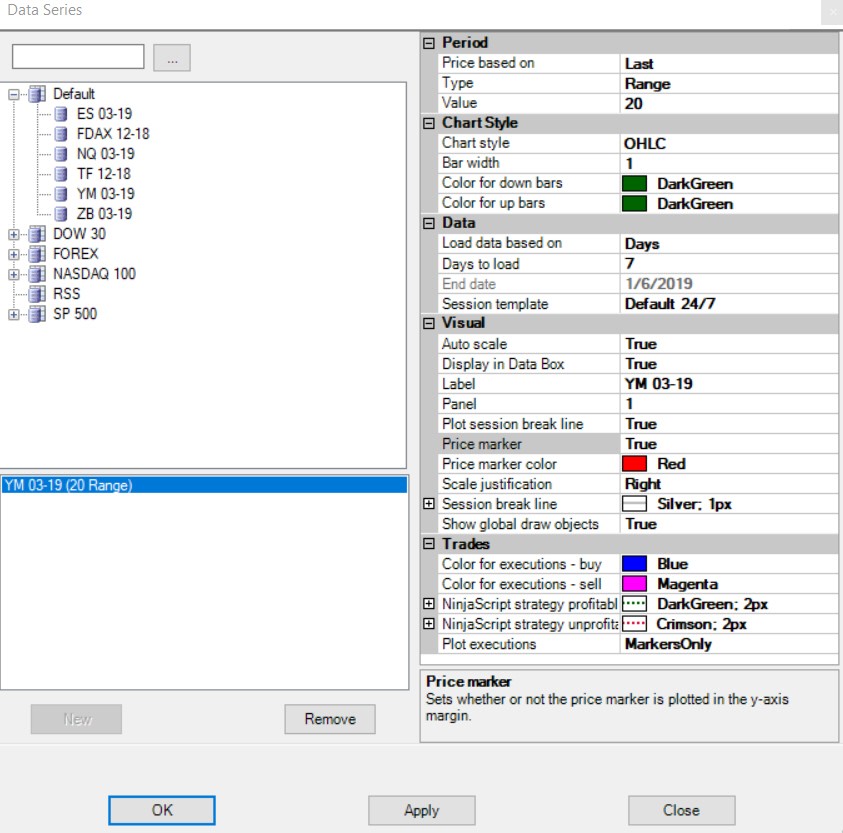Screen dimensions: 843x833
Task: Click the Label value YM 03-19
Action: pyautogui.click(x=728, y=384)
